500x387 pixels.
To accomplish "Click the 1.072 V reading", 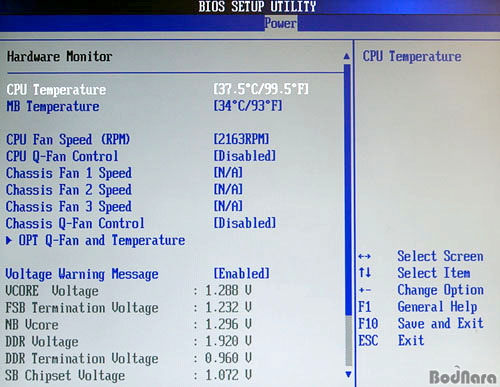I will (x=228, y=375).
